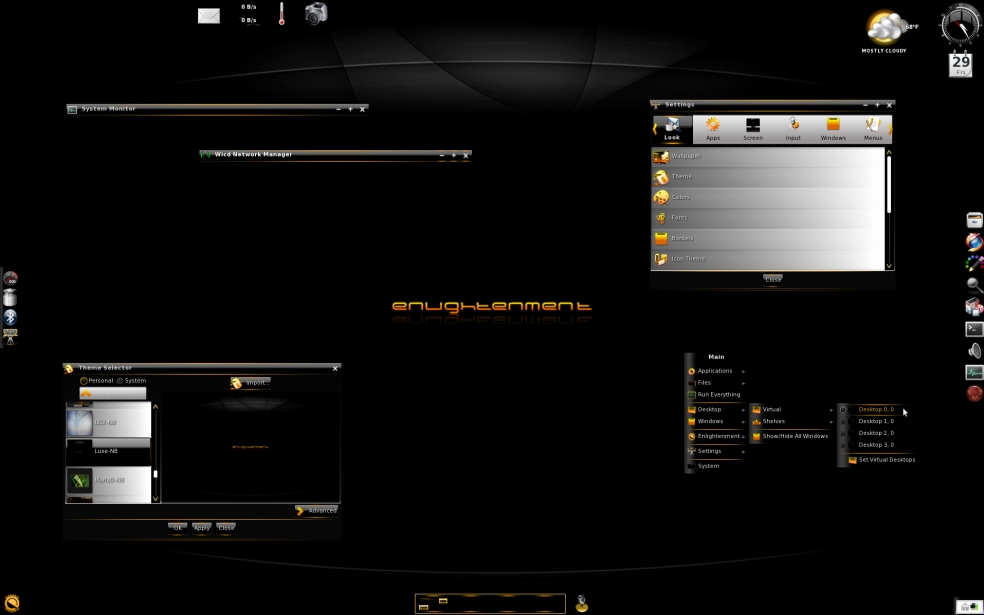984x615 pixels.
Task: Open Set Virtual Desktops entry
Action: click(880, 460)
